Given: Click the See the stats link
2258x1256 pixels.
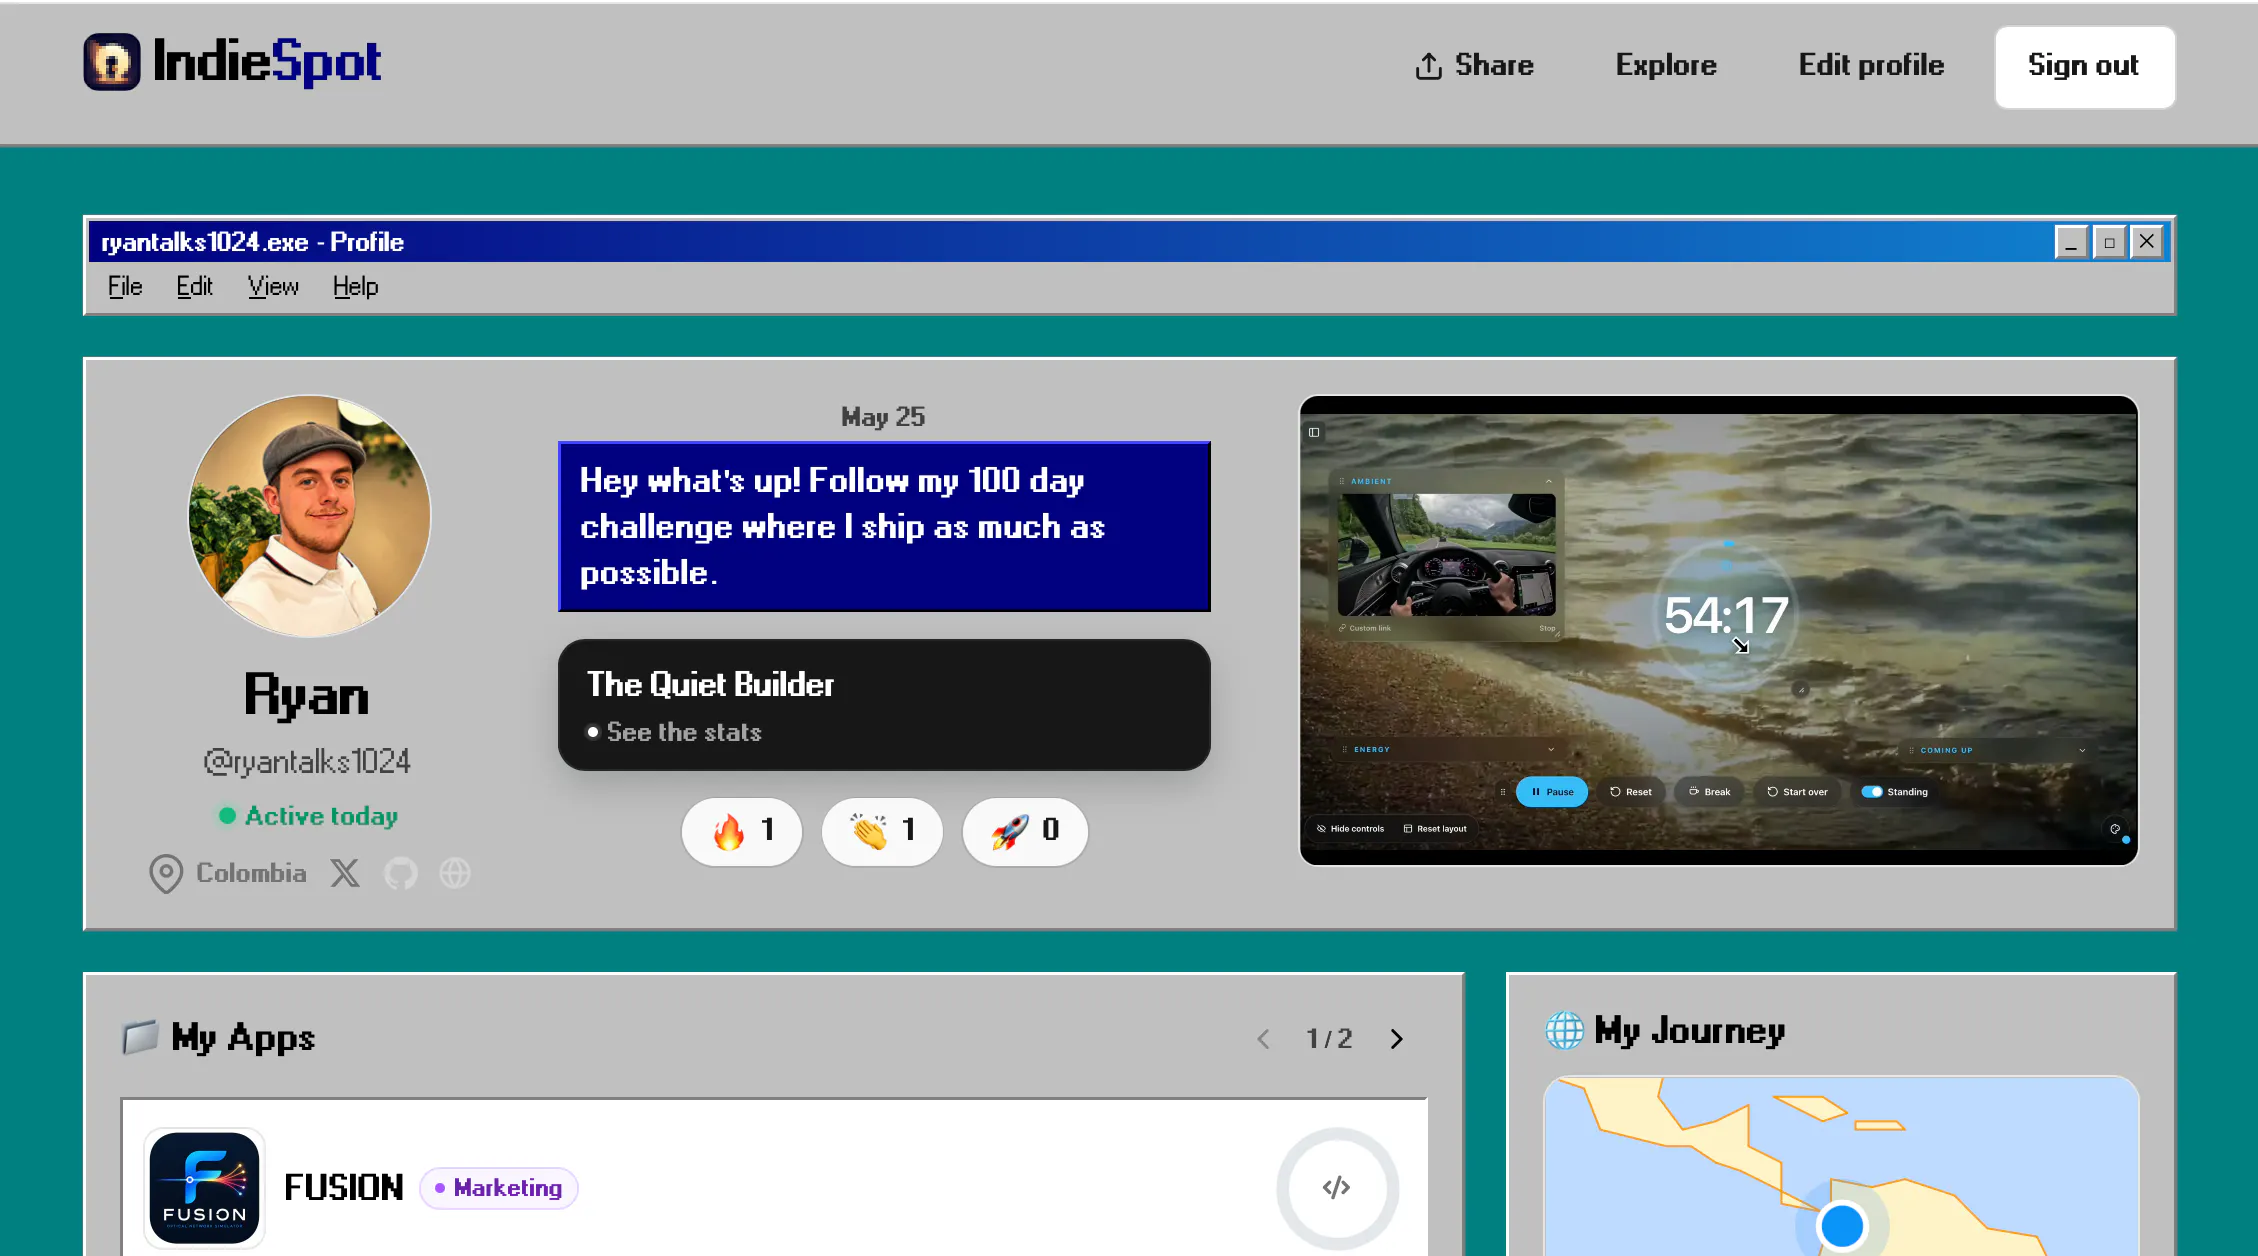Looking at the screenshot, I should click(x=684, y=732).
